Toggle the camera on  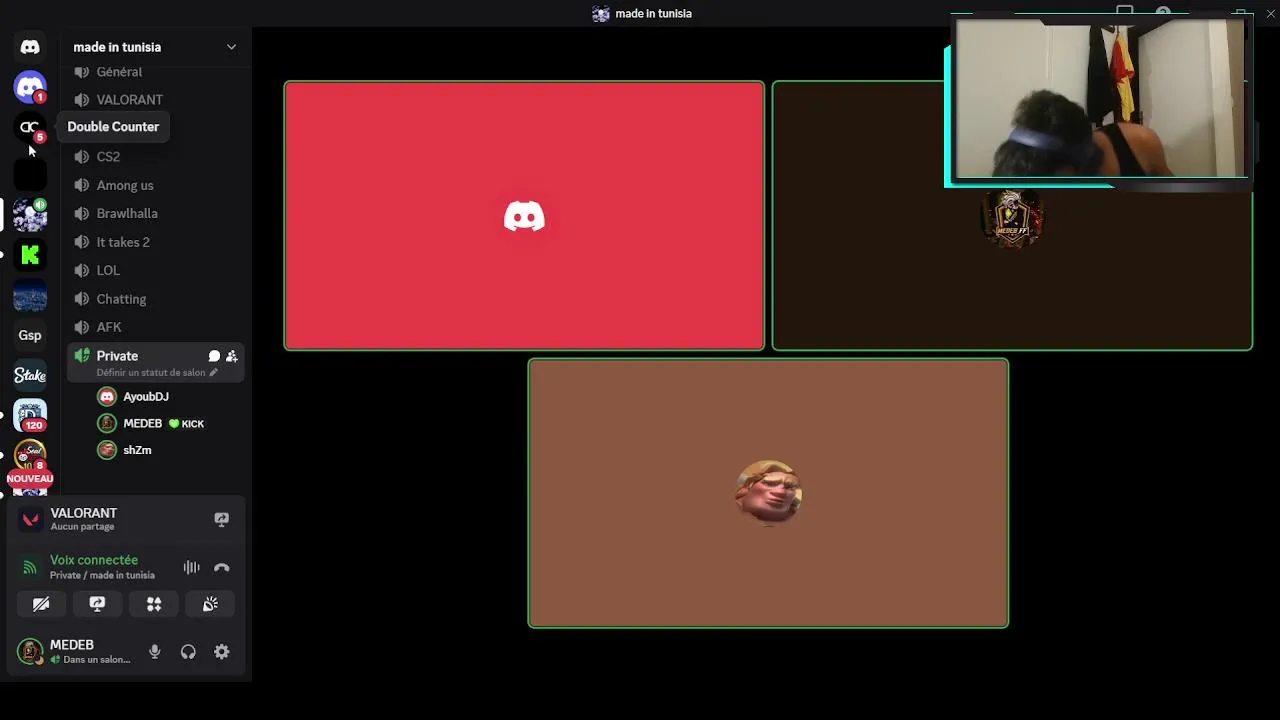41,604
